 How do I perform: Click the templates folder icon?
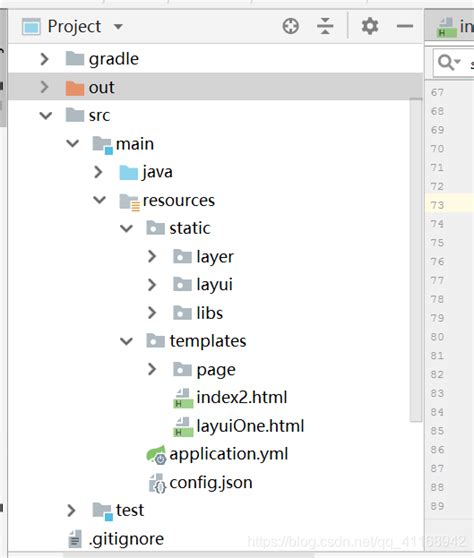coord(156,341)
